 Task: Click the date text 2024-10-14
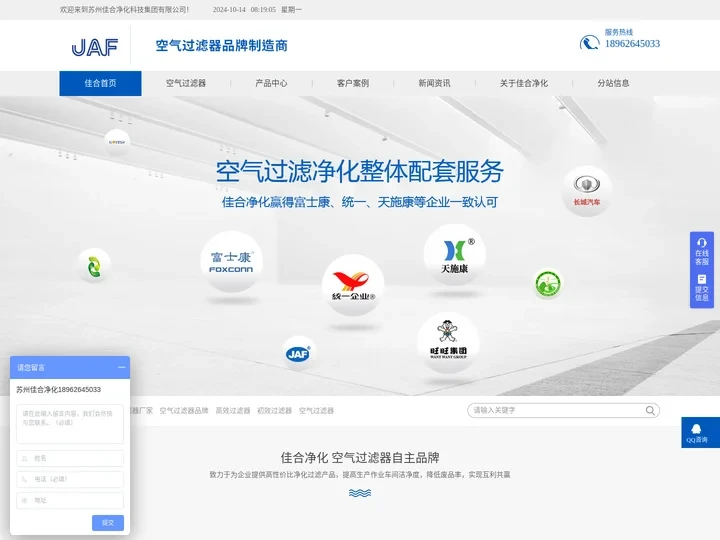coord(229,10)
